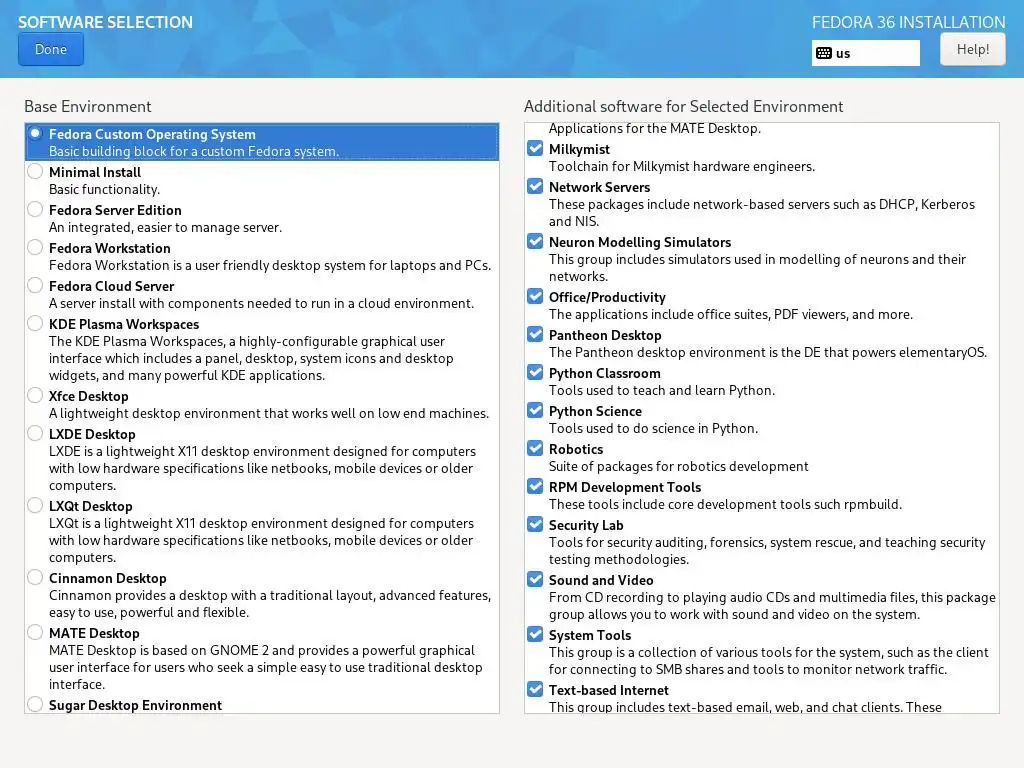Image resolution: width=1024 pixels, height=768 pixels.
Task: Click the keyboard layout icon
Action: coord(824,54)
